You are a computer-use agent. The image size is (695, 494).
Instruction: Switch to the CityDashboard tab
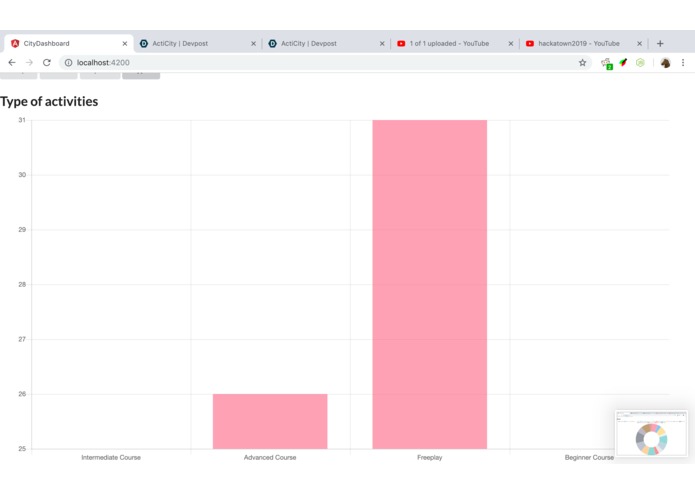point(69,43)
